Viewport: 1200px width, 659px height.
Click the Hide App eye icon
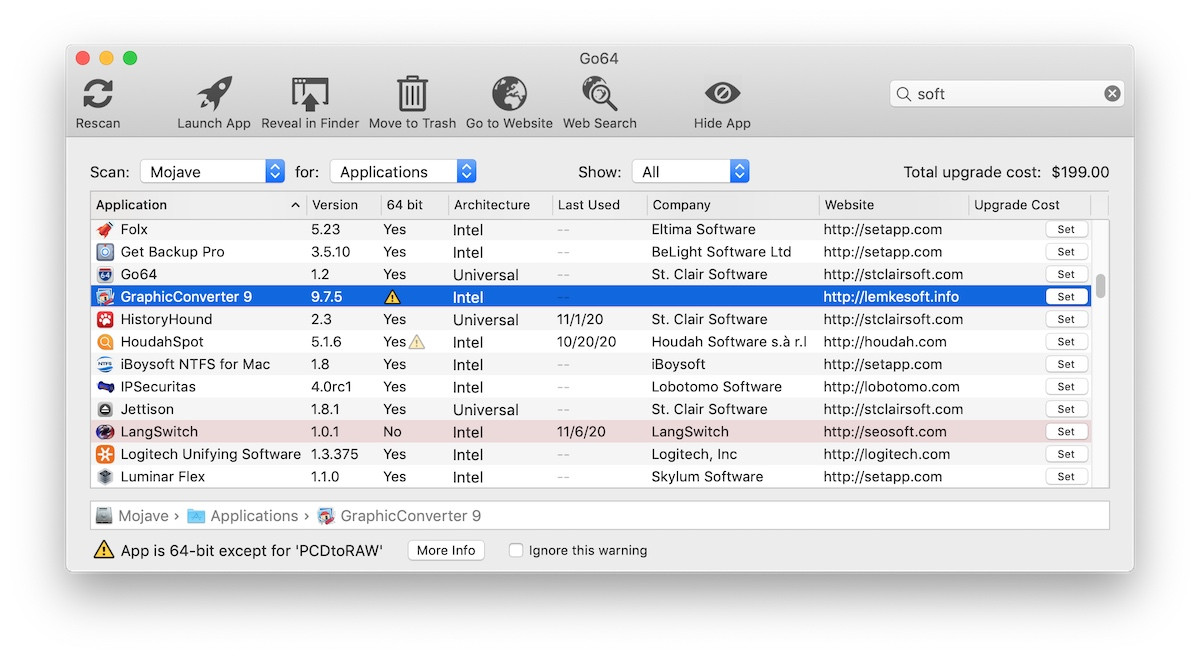pyautogui.click(x=722, y=94)
